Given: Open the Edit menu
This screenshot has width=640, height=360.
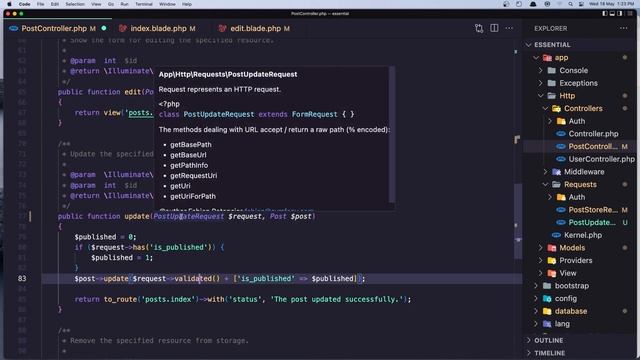Looking at the screenshot, I should (x=55, y=4).
